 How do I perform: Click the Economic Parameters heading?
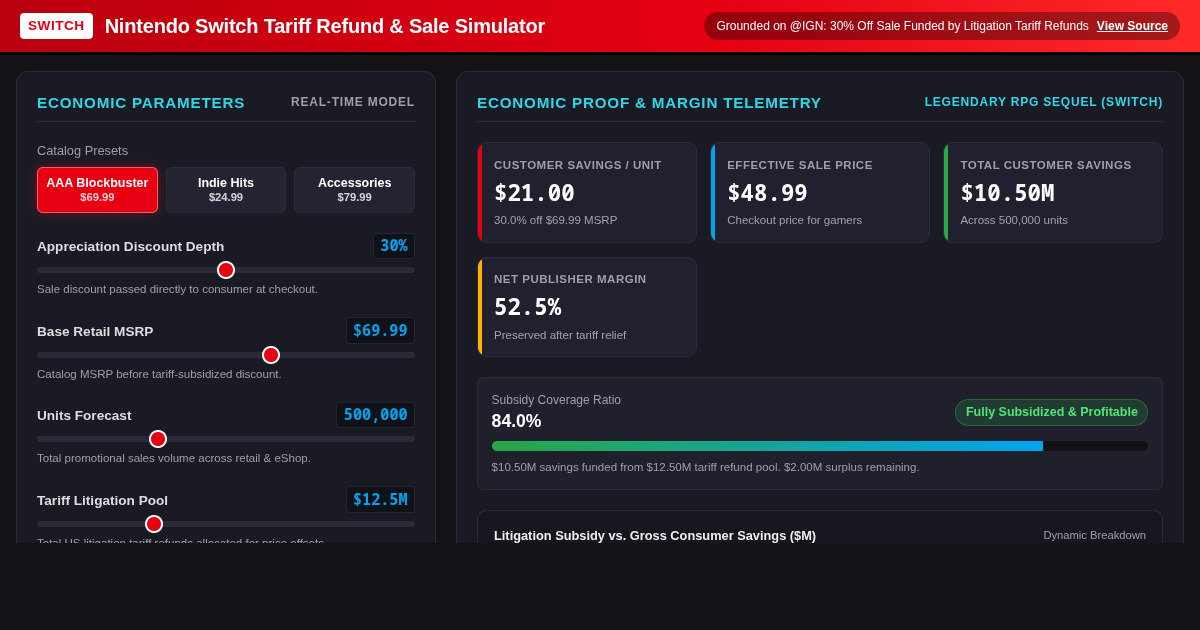click(141, 102)
